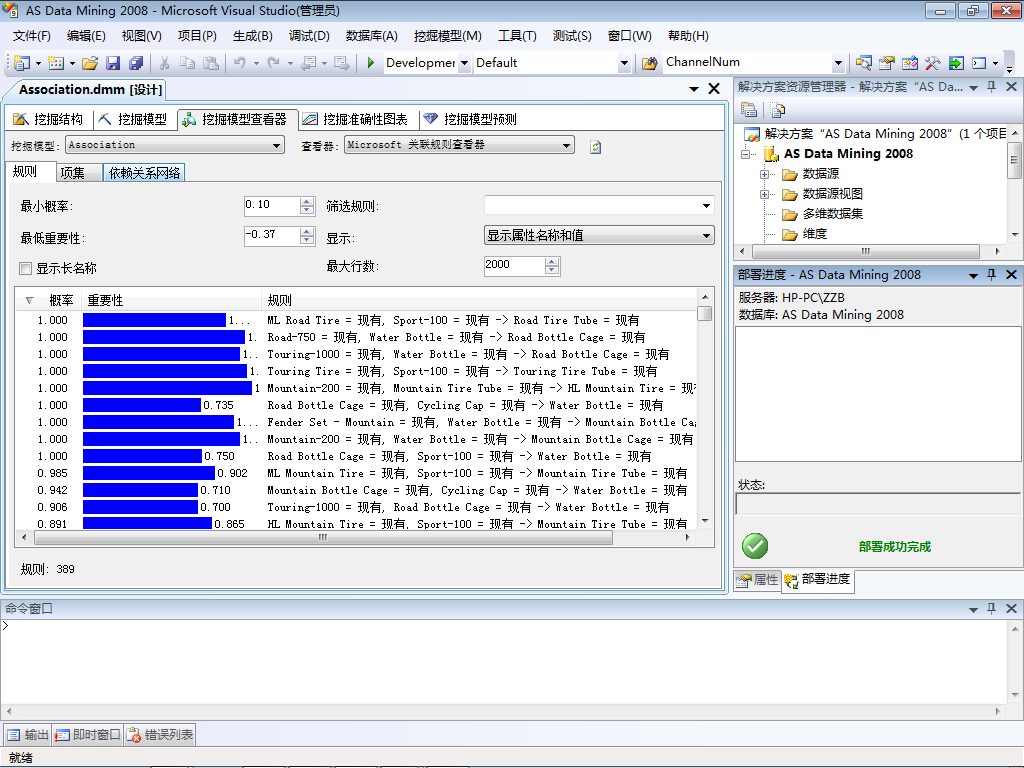Image resolution: width=1024 pixels, height=768 pixels.
Task: Click the 最大行数 input field
Action: (x=514, y=265)
